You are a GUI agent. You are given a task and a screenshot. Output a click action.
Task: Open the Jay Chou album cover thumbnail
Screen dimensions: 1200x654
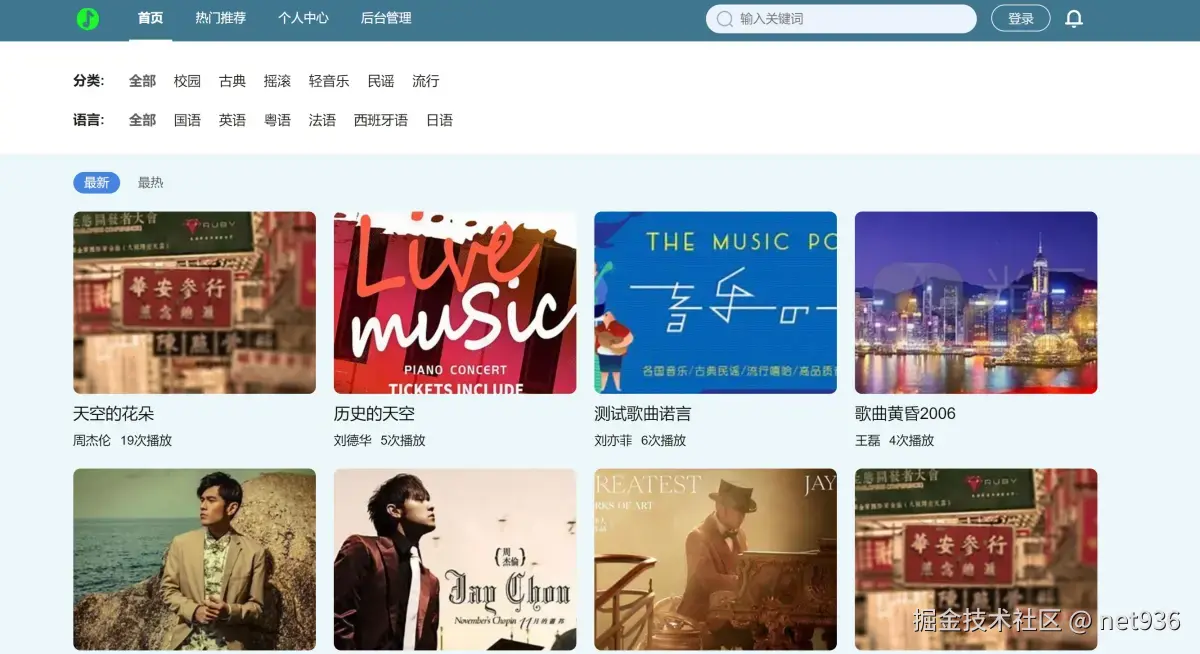point(455,560)
